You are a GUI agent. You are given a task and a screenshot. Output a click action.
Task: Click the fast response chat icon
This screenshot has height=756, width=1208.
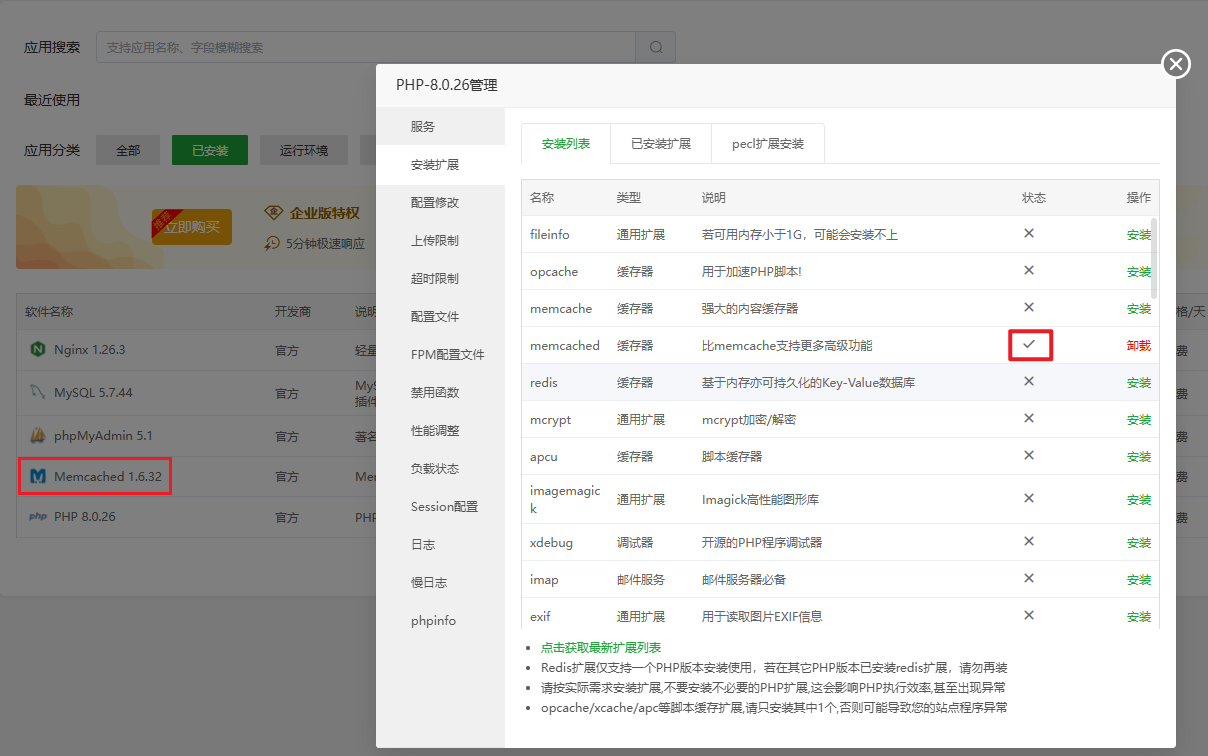point(272,243)
